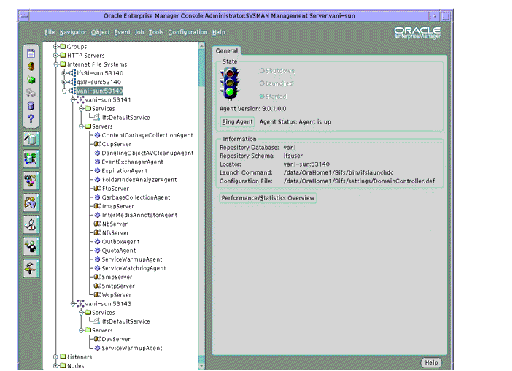Collapse Services folder under vani-sun 53141
Viewport: 512px width, 371px height.
point(81,108)
